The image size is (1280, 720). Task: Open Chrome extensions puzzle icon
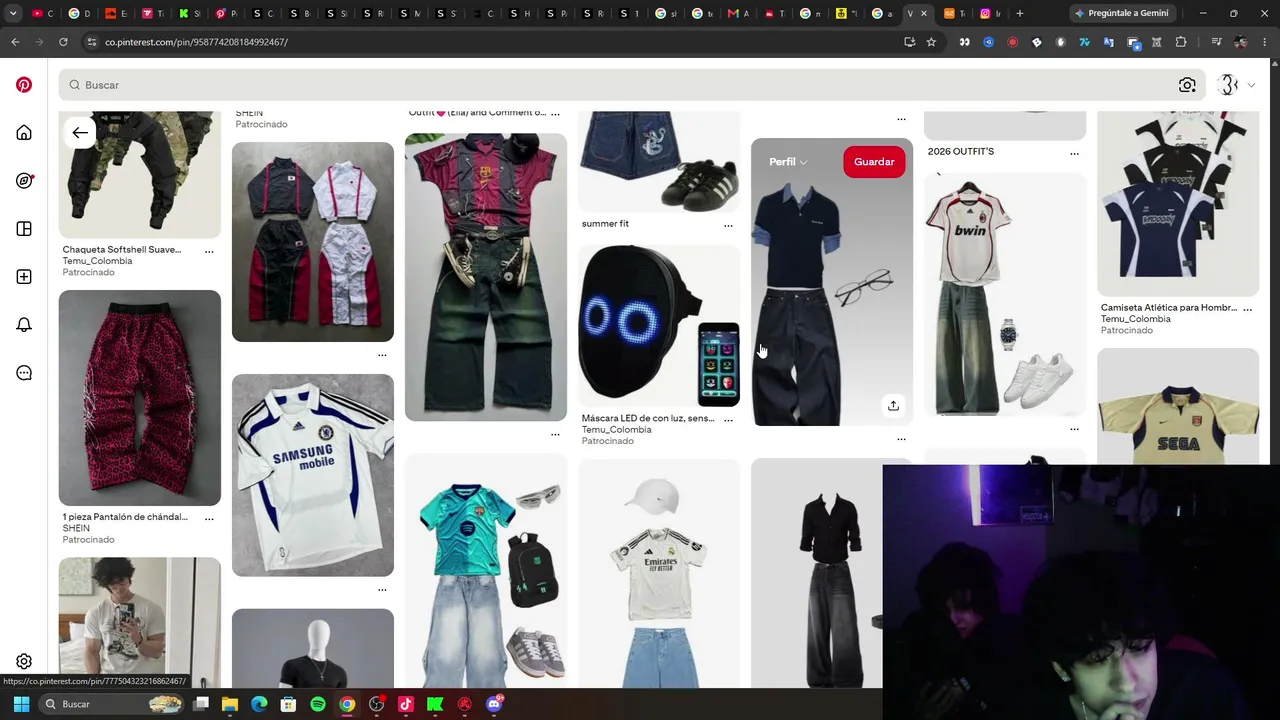(1181, 42)
